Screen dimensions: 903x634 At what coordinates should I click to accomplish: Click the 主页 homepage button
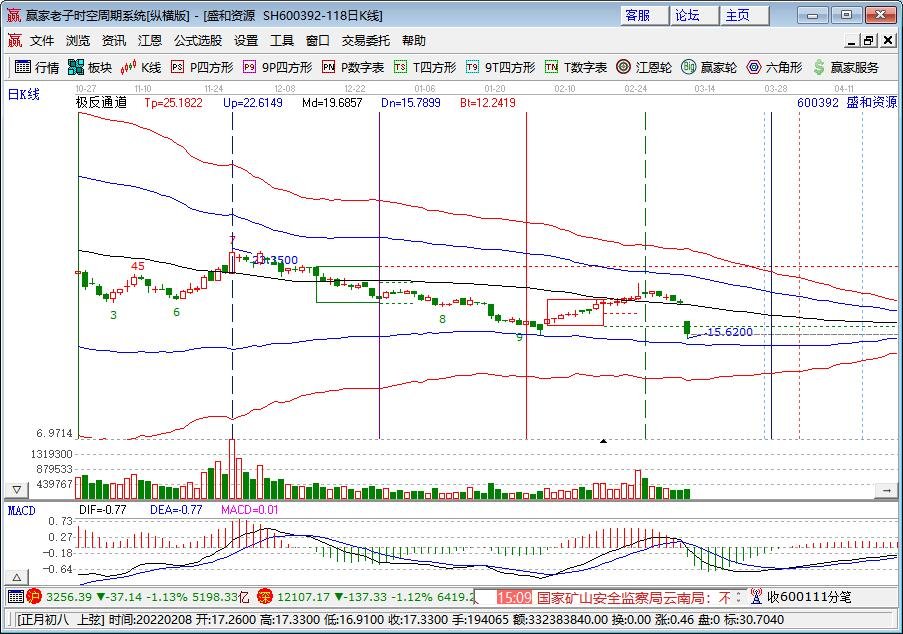[745, 16]
